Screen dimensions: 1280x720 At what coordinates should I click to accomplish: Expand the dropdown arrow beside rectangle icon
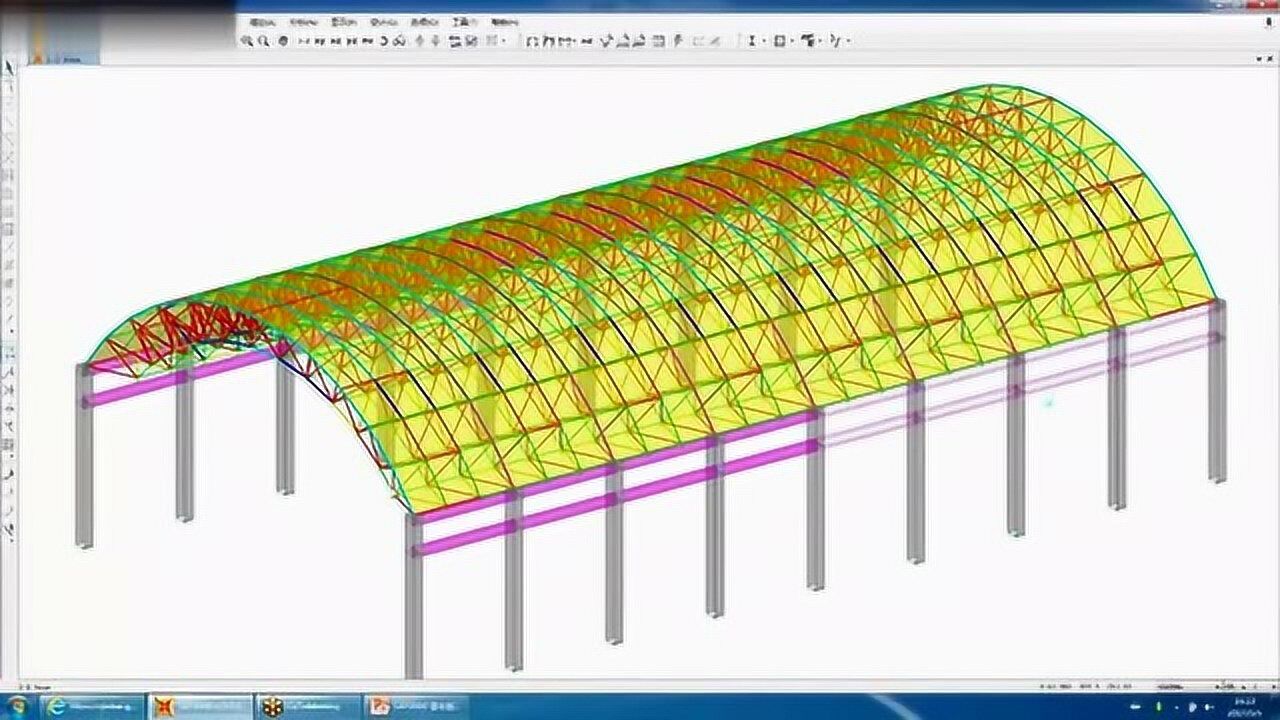point(791,41)
